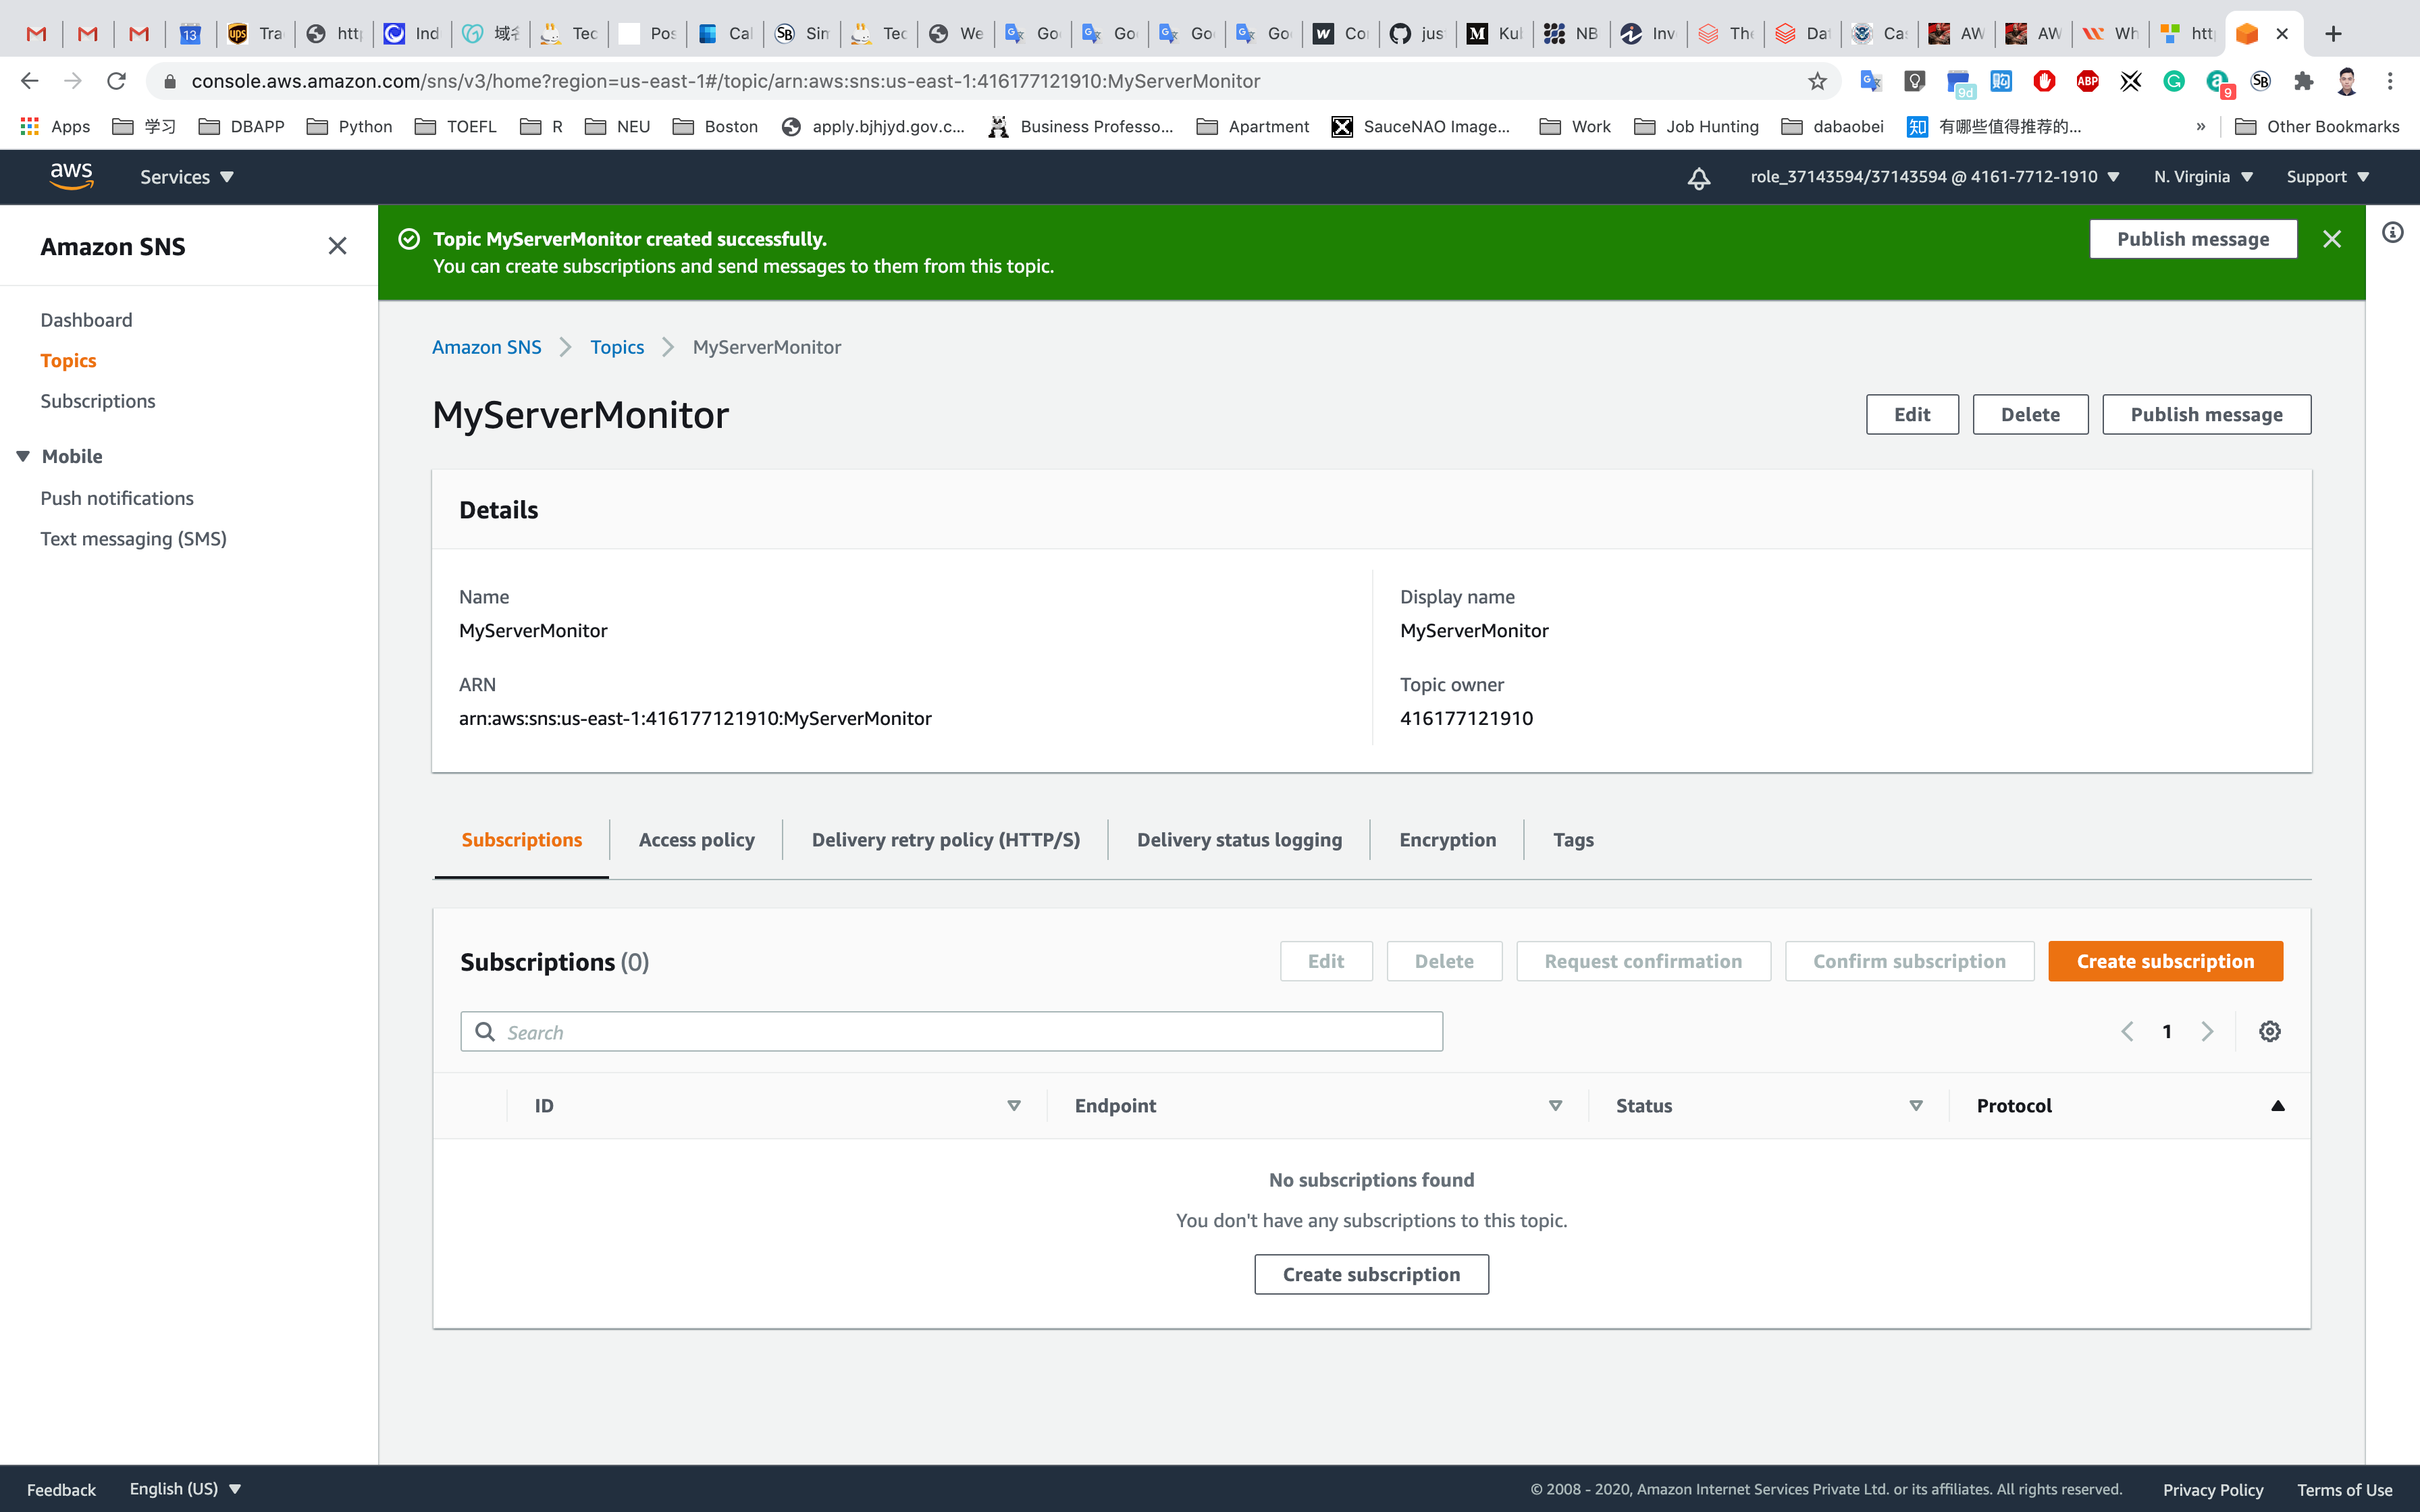
Task: Click the subscriptions Search field
Action: [951, 1032]
